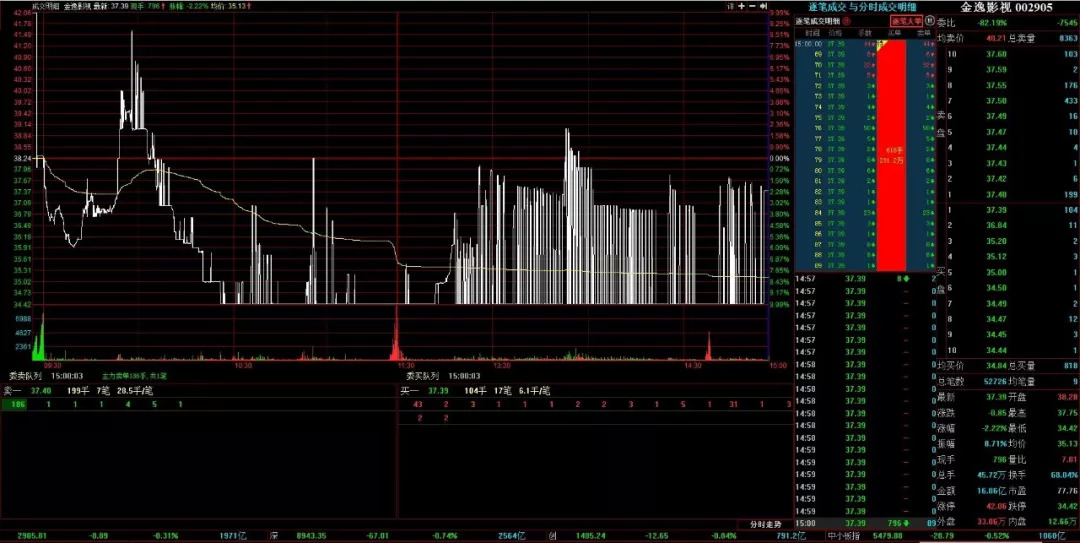Click the round icon right of 逐笔大单
This screenshot has height=543, width=1080.
coord(928,21)
